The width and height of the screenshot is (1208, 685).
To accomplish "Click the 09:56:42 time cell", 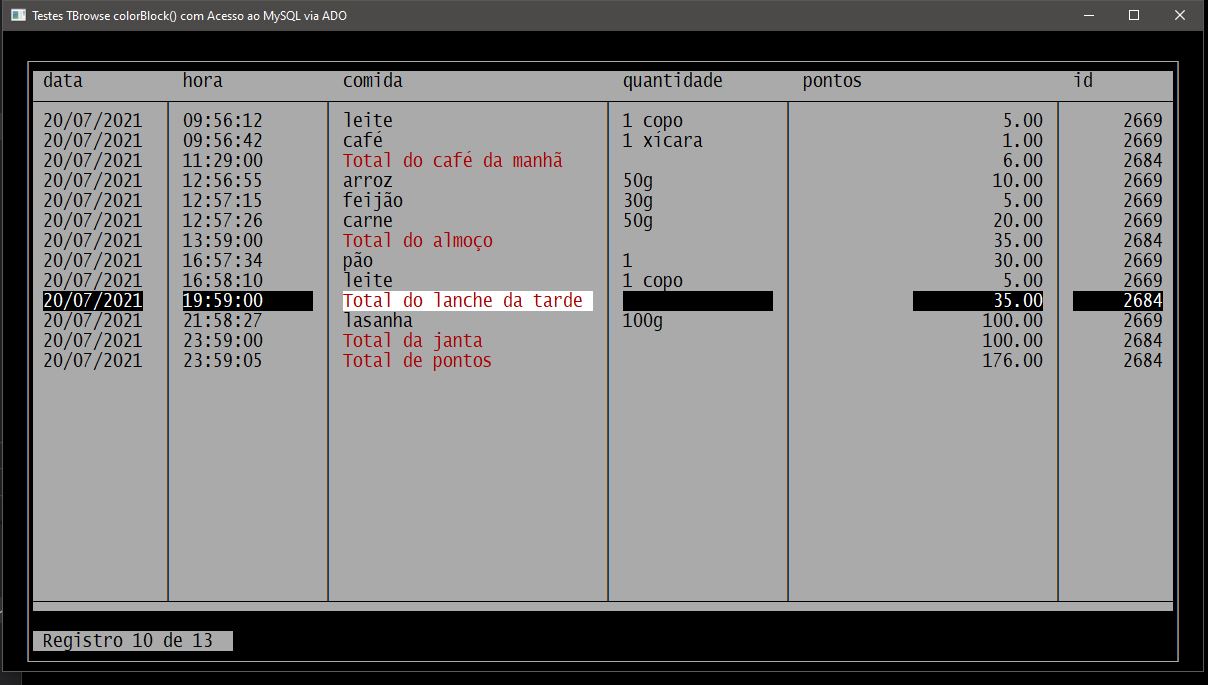I will tap(222, 141).
